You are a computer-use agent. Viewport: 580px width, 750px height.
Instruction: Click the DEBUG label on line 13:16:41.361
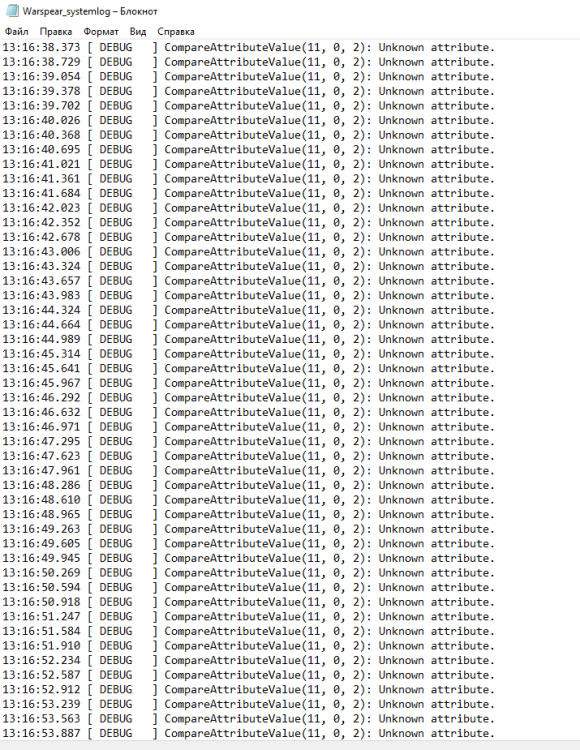coord(116,179)
